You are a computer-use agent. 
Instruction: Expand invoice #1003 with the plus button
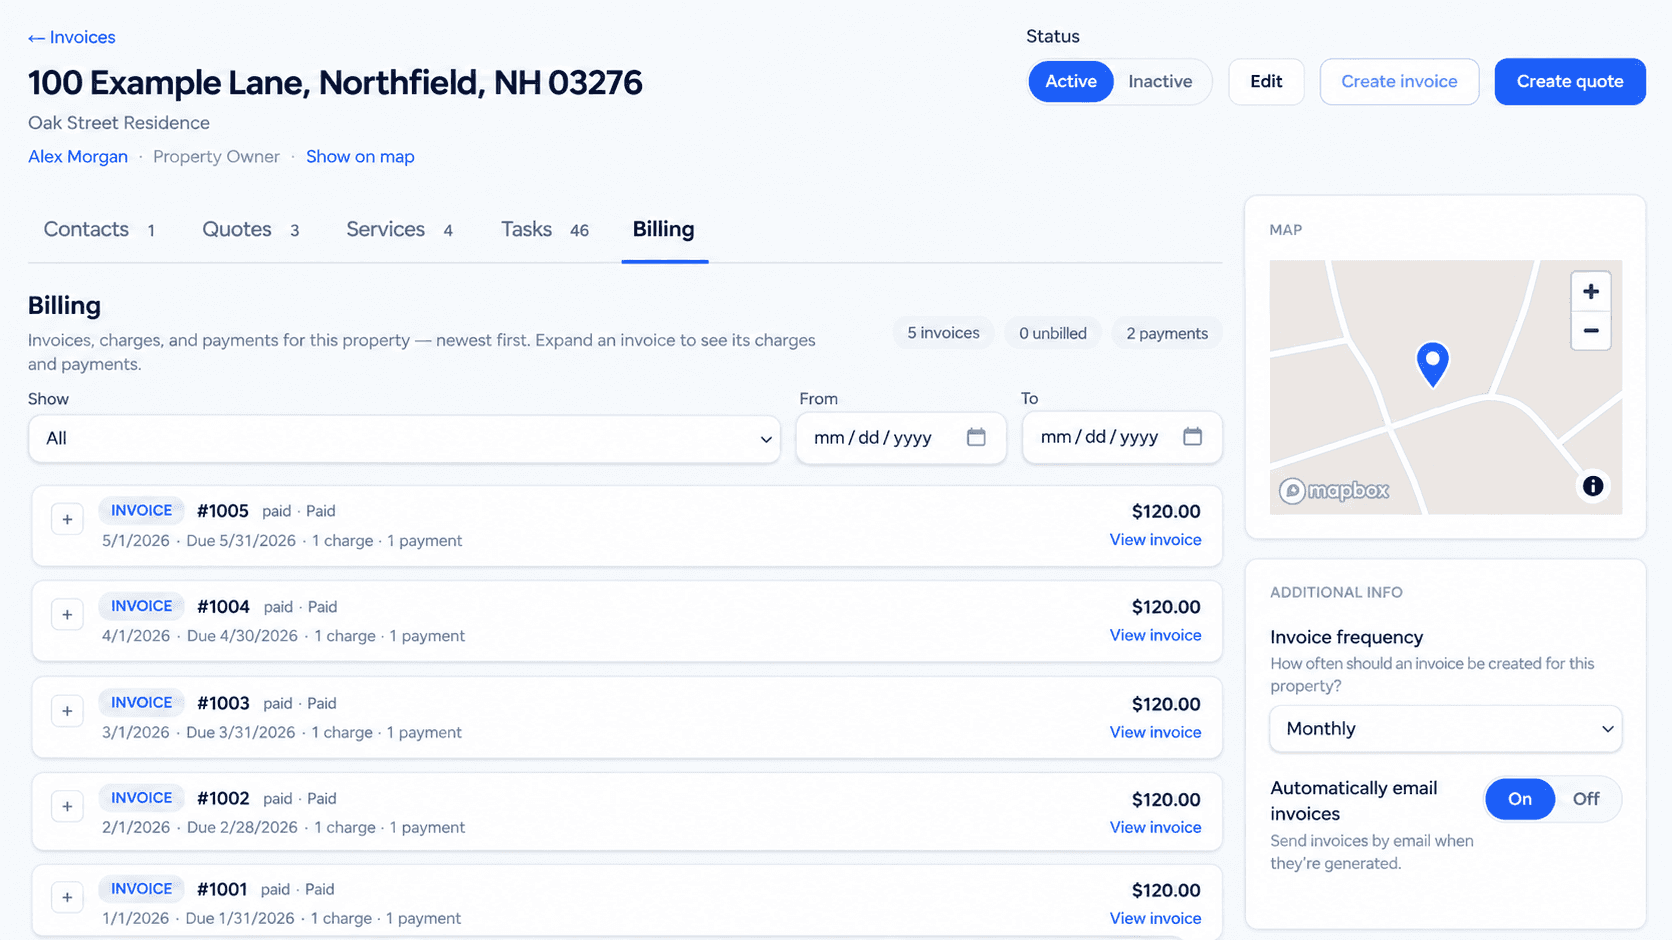coord(67,711)
